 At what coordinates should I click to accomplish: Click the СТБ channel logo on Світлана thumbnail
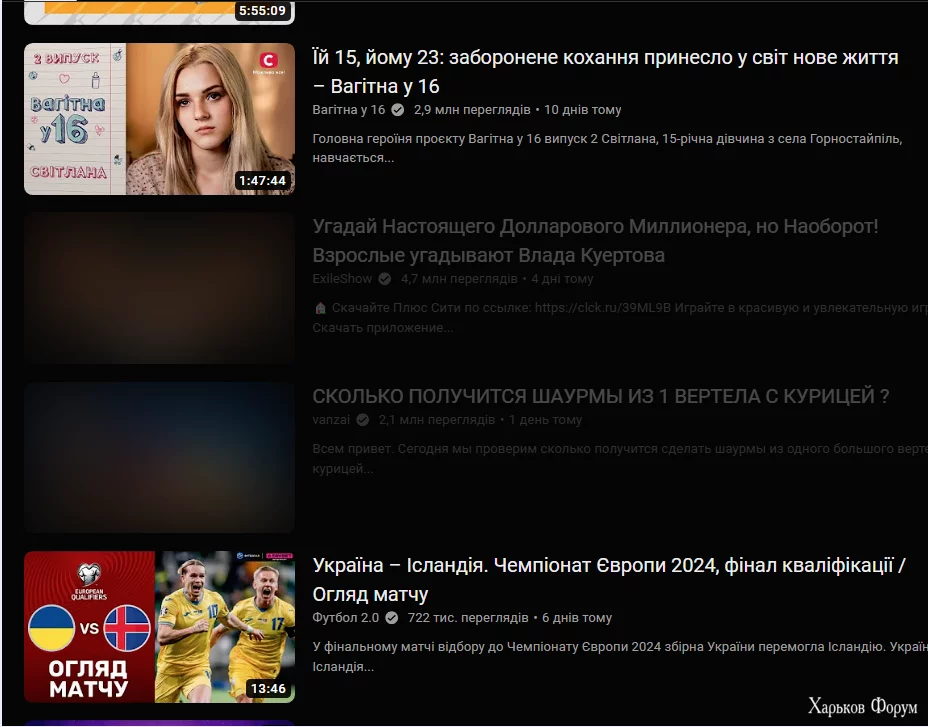pos(269,62)
